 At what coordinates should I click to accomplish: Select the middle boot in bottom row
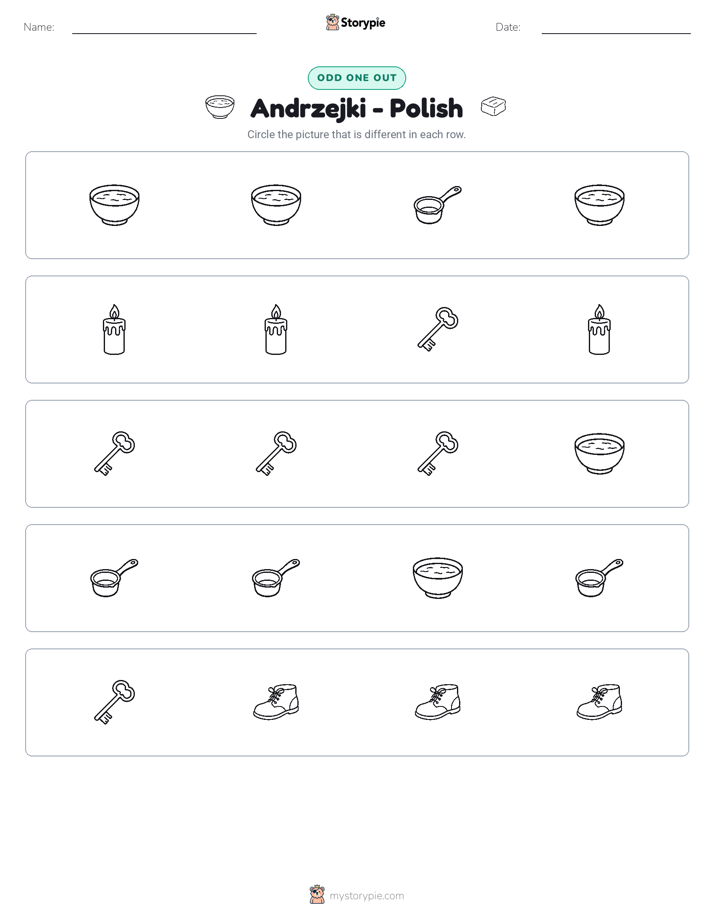tap(438, 702)
